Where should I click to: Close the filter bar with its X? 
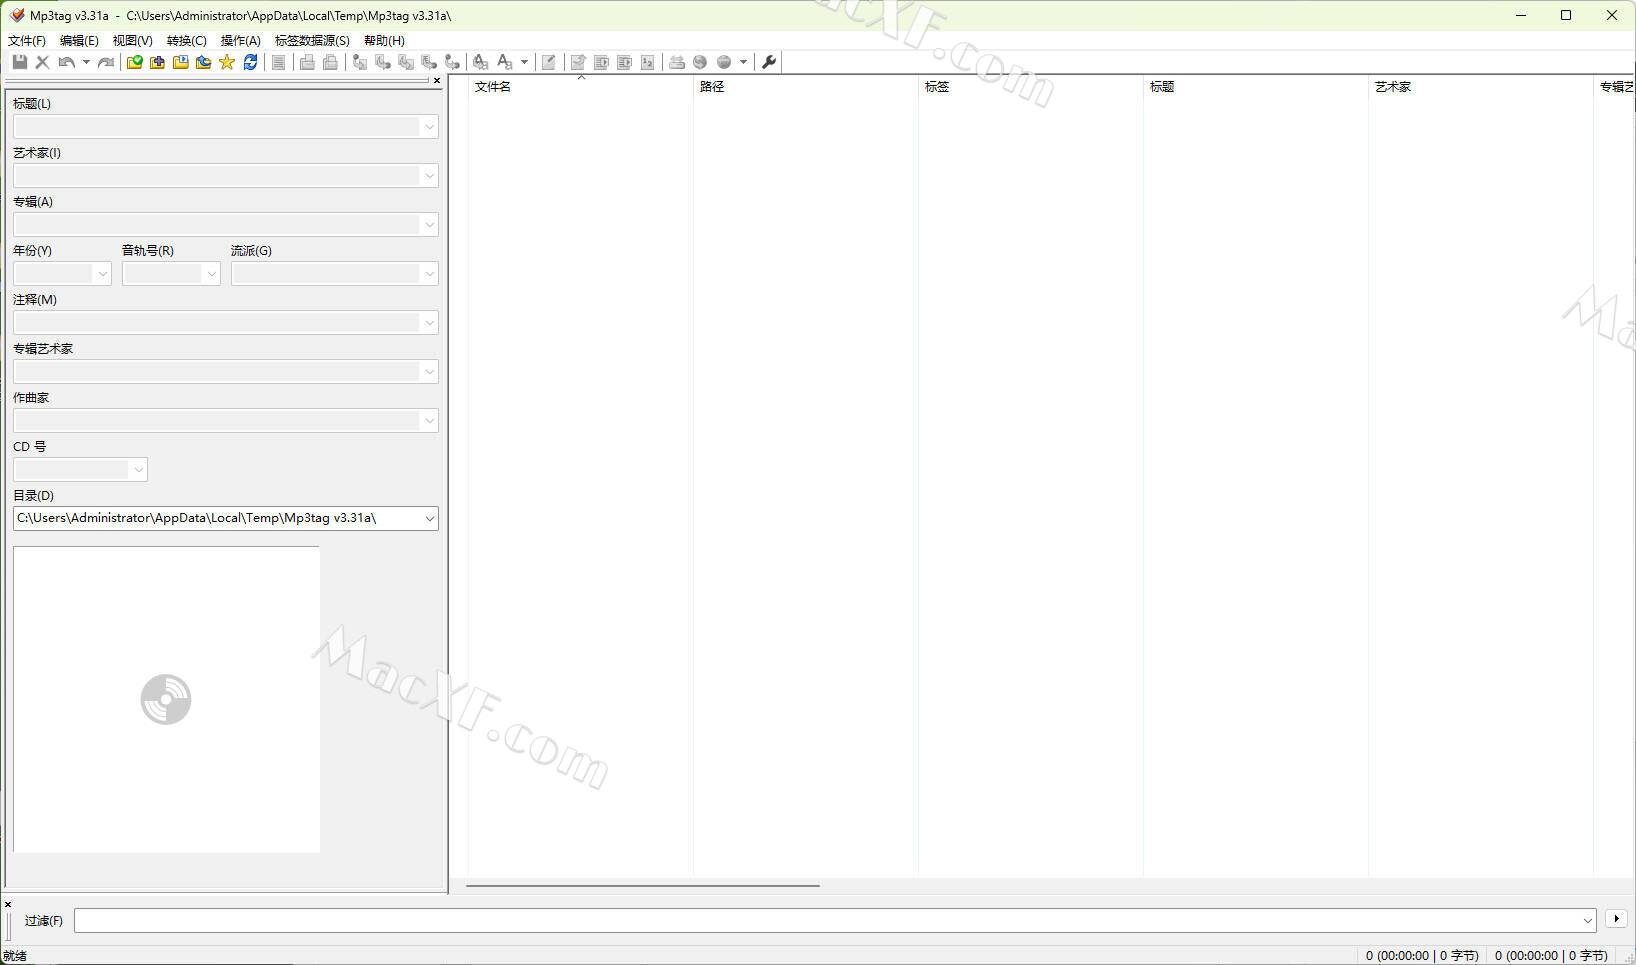click(8, 904)
